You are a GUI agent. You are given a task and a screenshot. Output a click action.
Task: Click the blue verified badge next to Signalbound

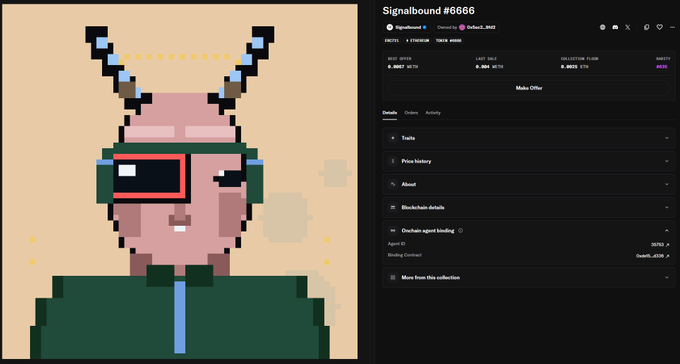coord(425,27)
